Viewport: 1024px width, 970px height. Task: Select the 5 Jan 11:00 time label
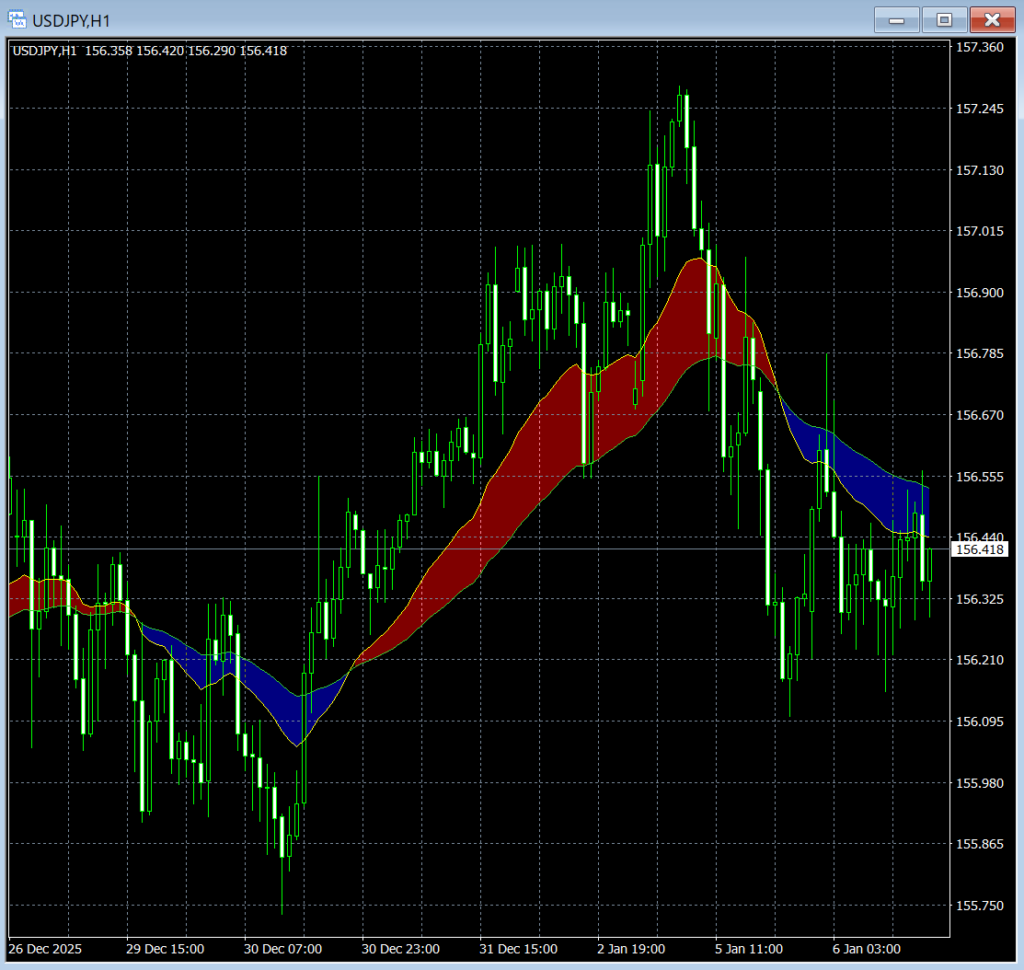pos(755,948)
